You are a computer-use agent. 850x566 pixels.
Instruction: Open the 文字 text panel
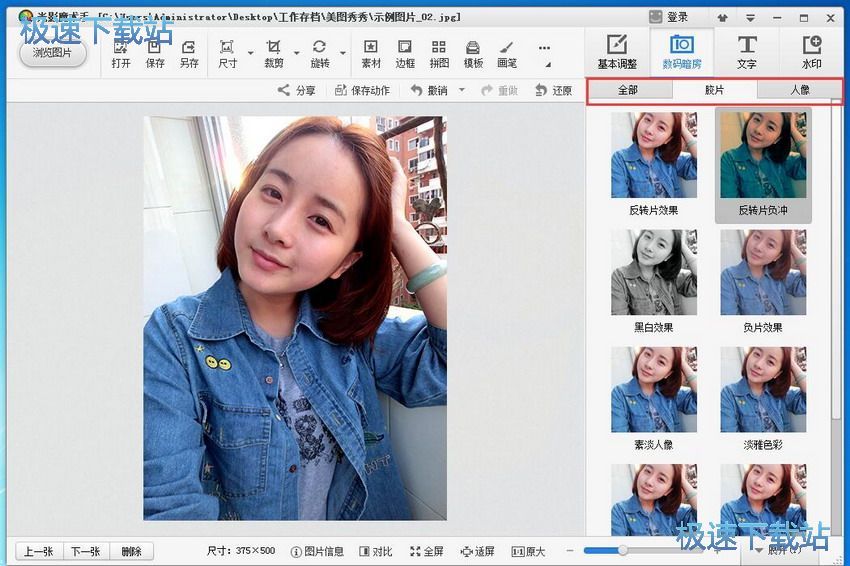(746, 52)
